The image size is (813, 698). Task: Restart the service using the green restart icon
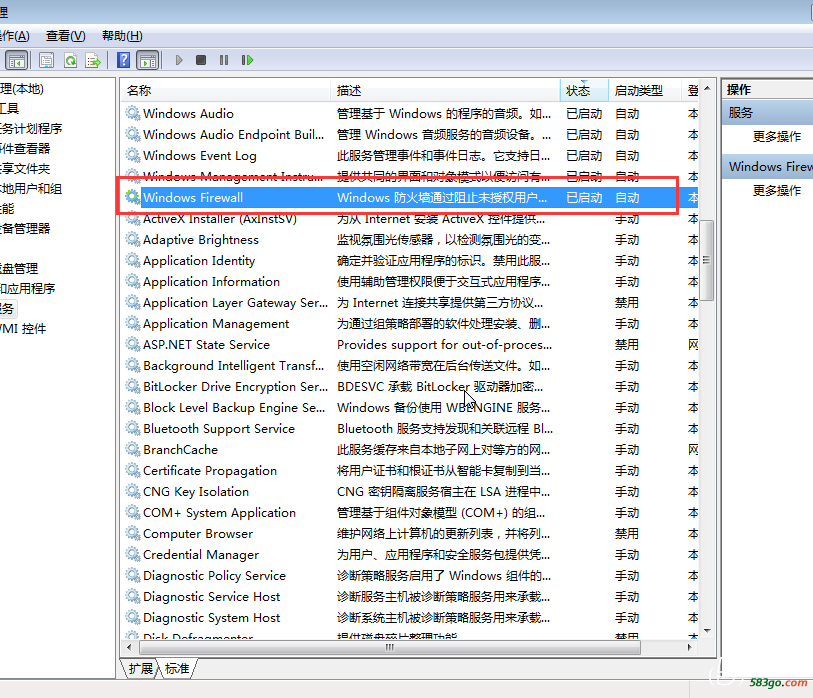247,60
